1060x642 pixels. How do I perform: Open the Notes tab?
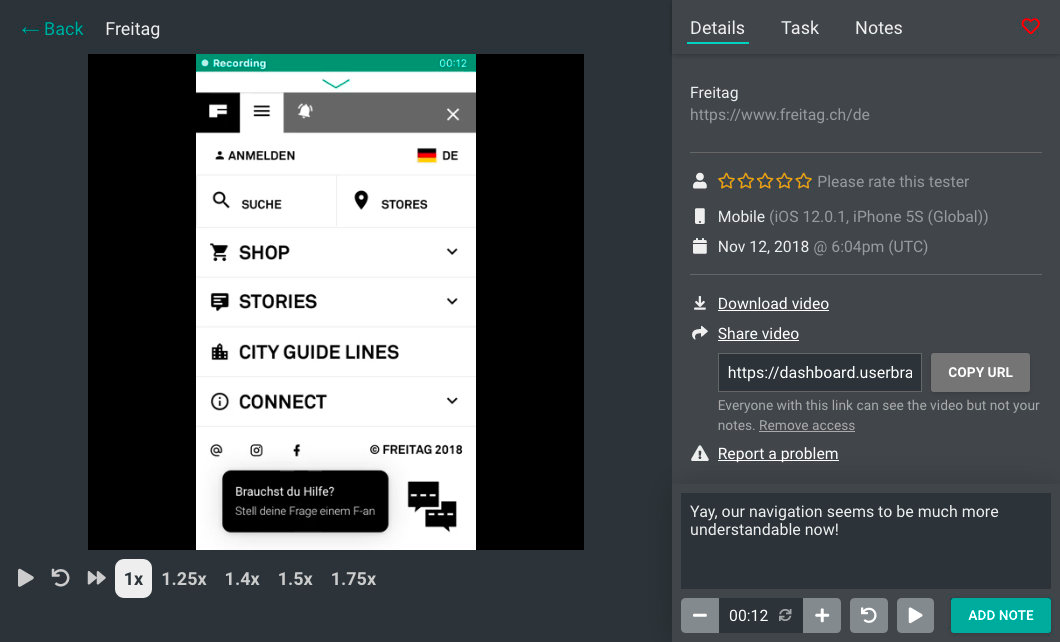click(879, 28)
